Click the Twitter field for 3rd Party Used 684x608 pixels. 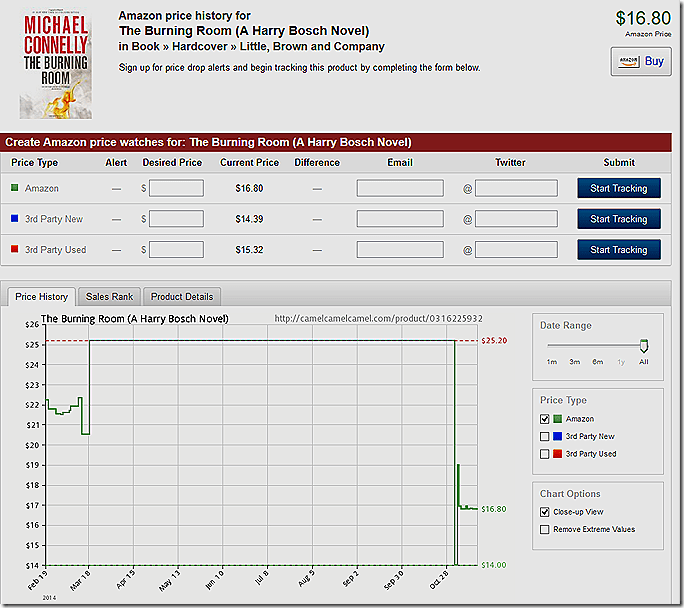(x=516, y=250)
